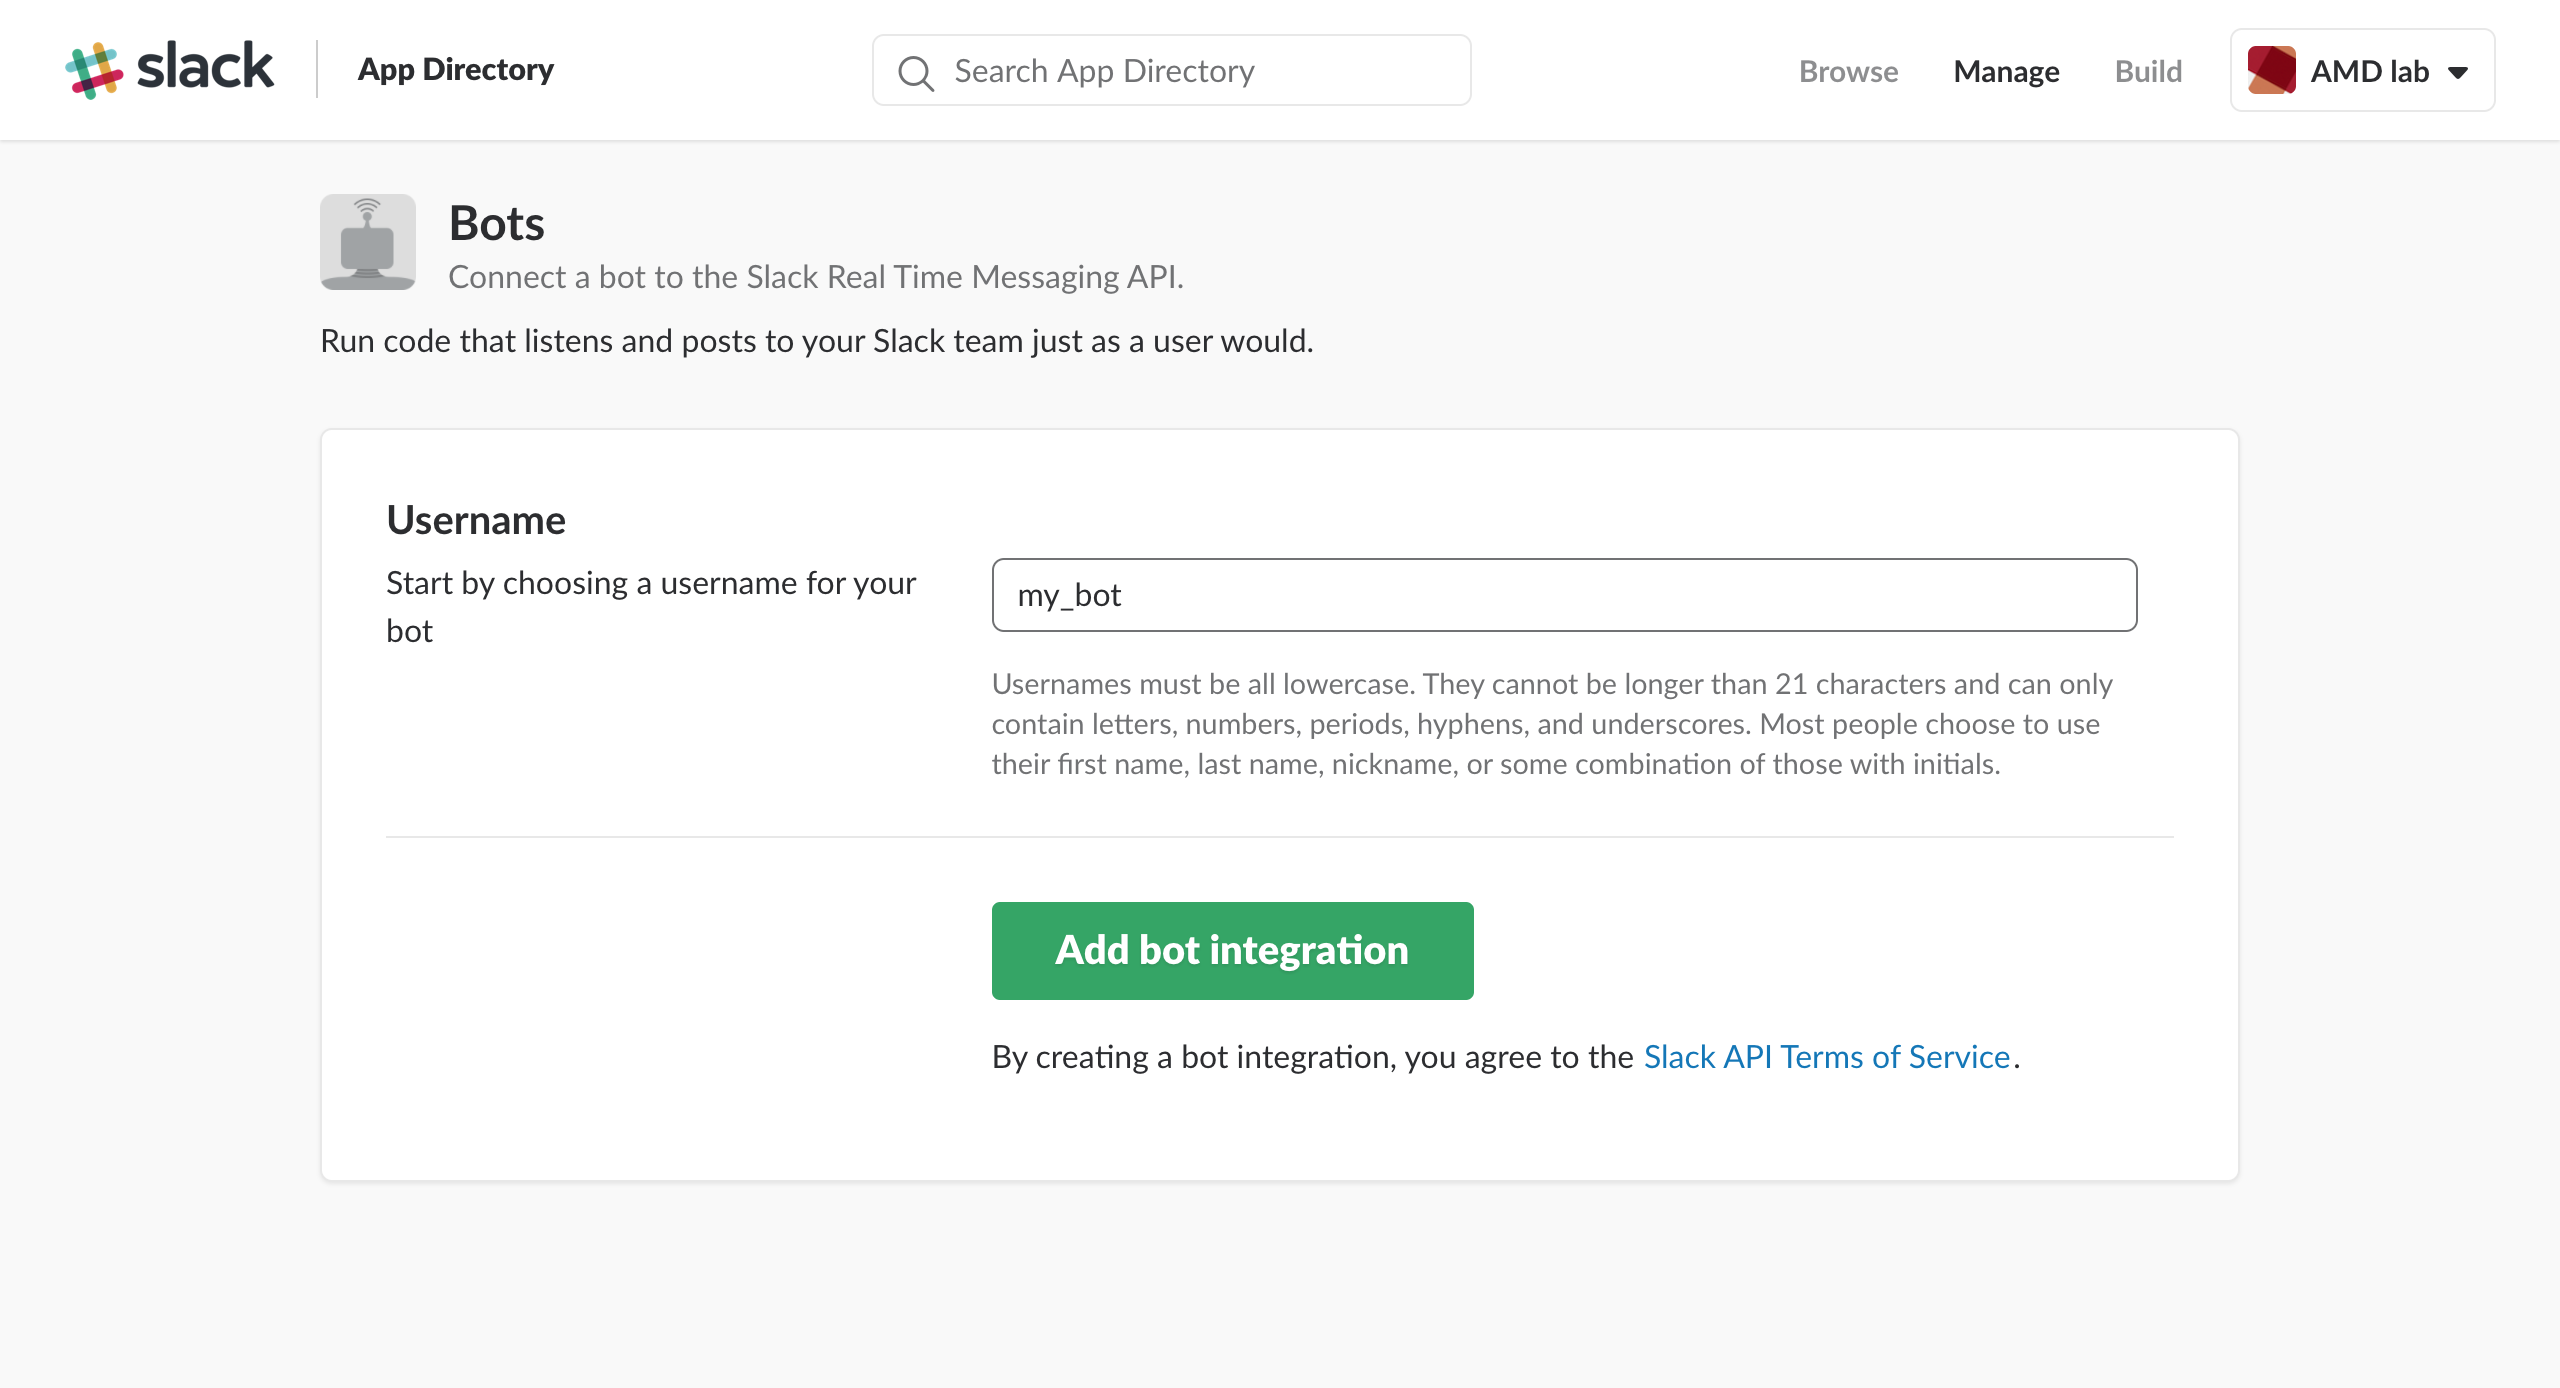
Task: Click the Username section heading
Action: pos(476,520)
